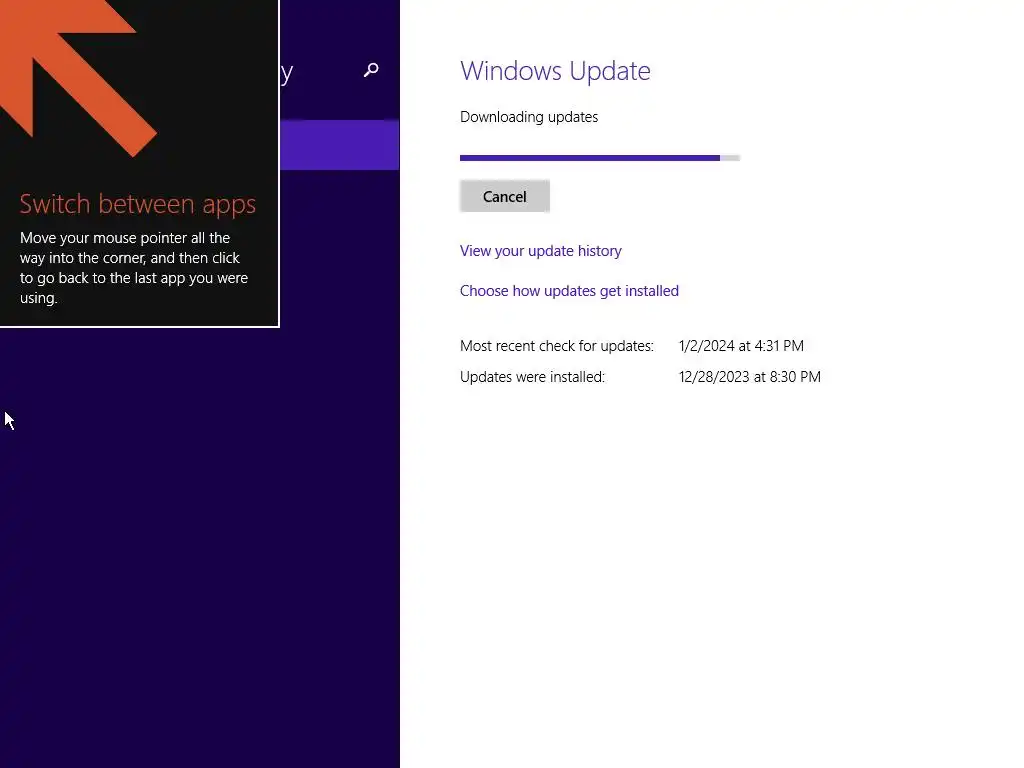Viewport: 1024px width, 768px height.
Task: Click the search magnifier icon
Action: pyautogui.click(x=371, y=70)
